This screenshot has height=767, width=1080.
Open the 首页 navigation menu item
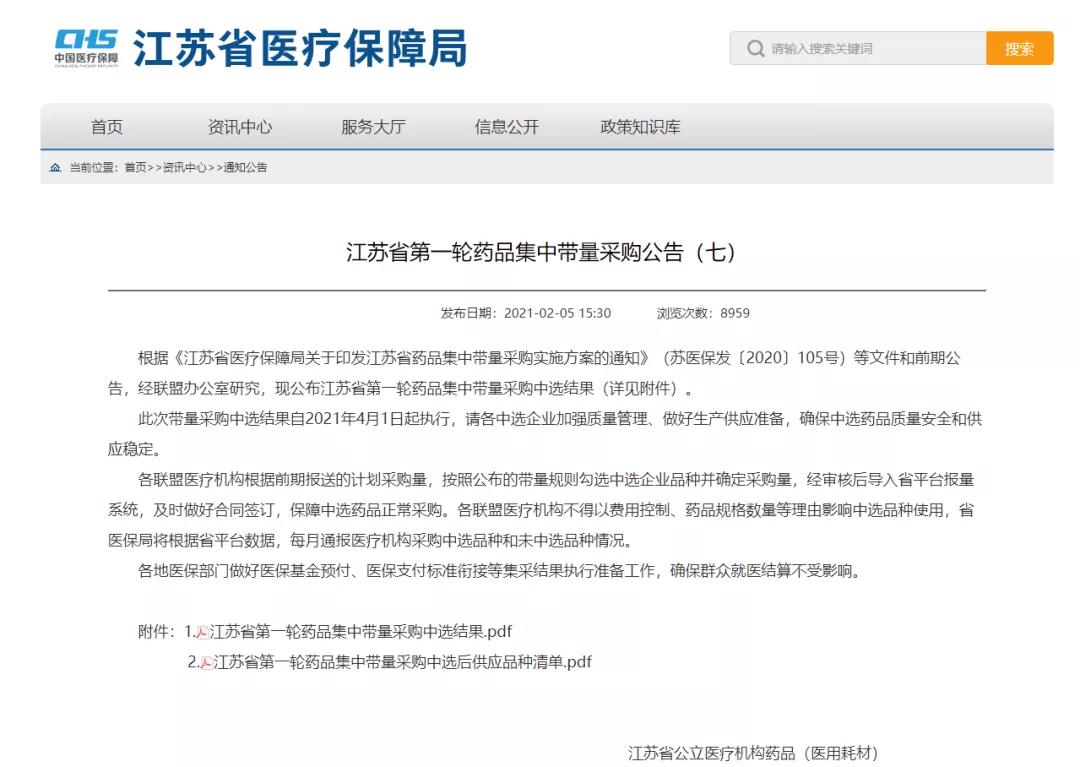[107, 127]
